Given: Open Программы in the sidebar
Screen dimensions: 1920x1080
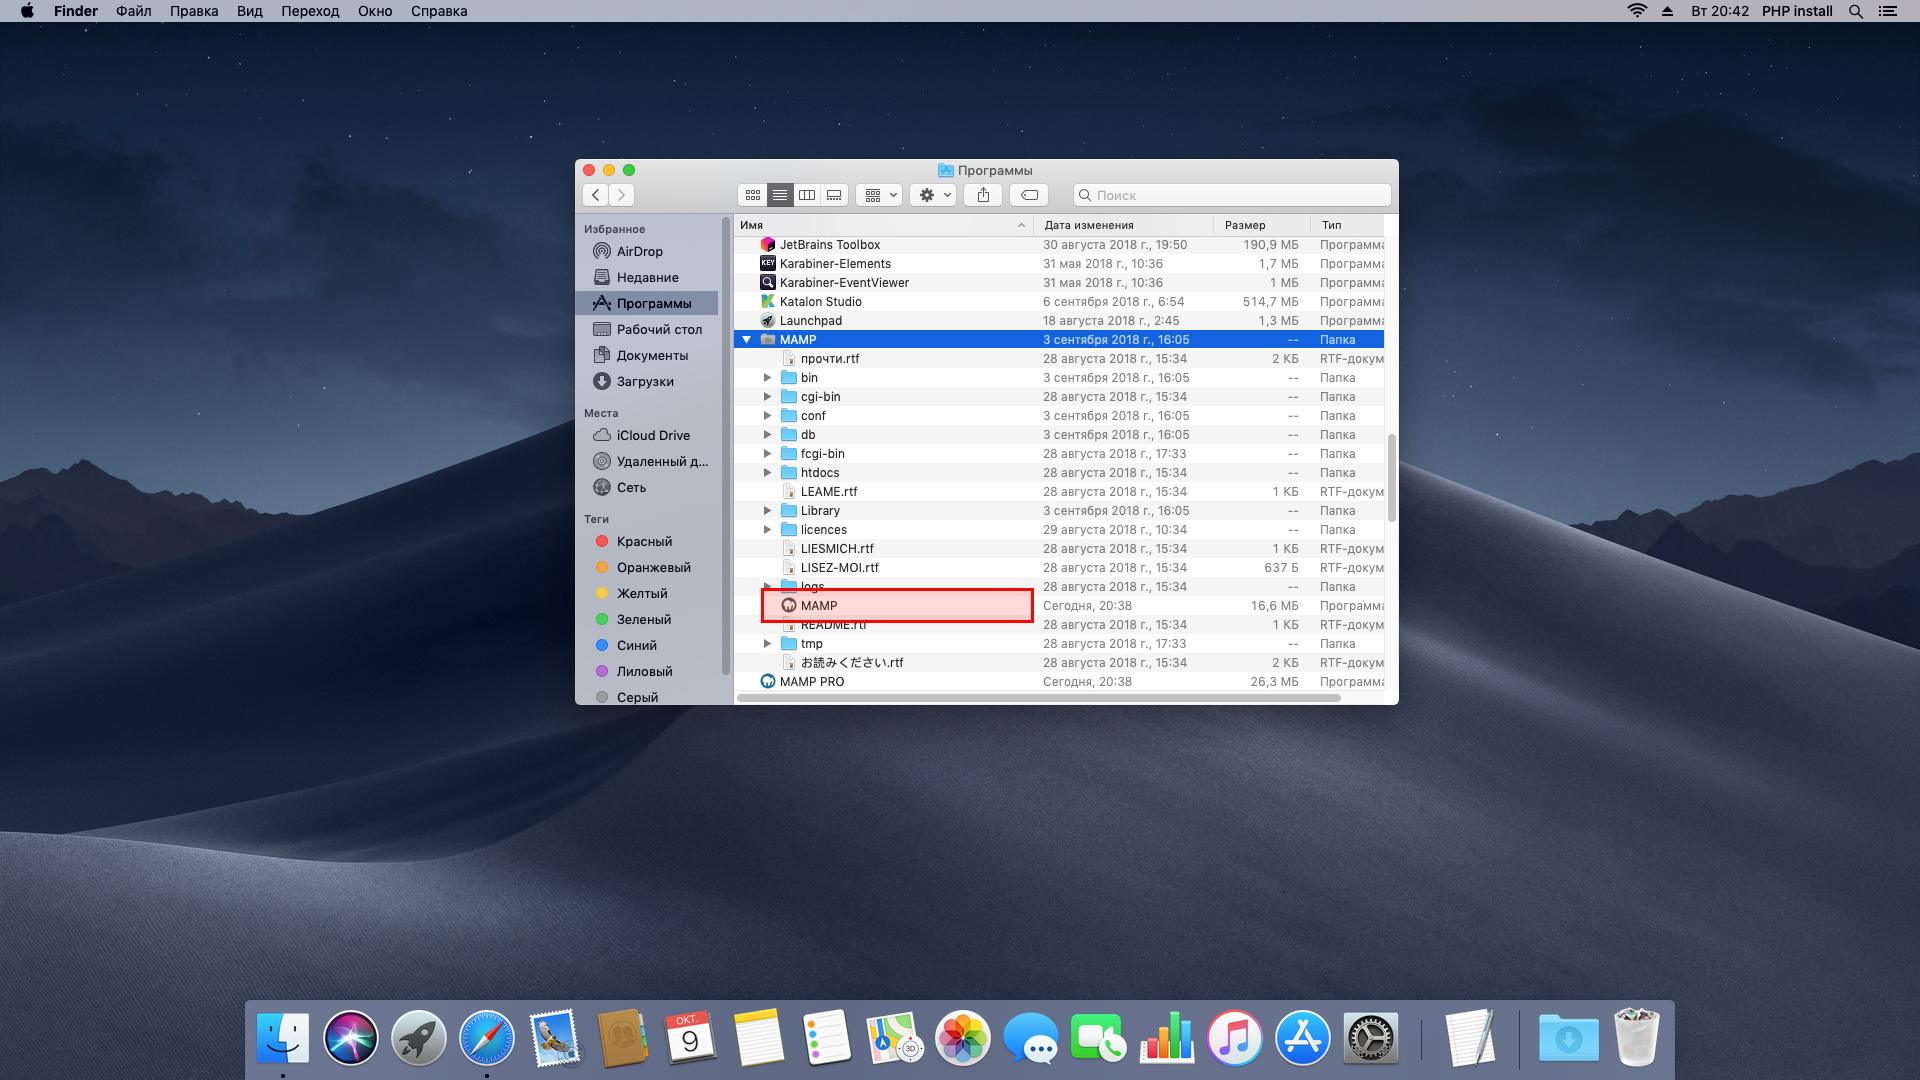Looking at the screenshot, I should (x=647, y=304).
